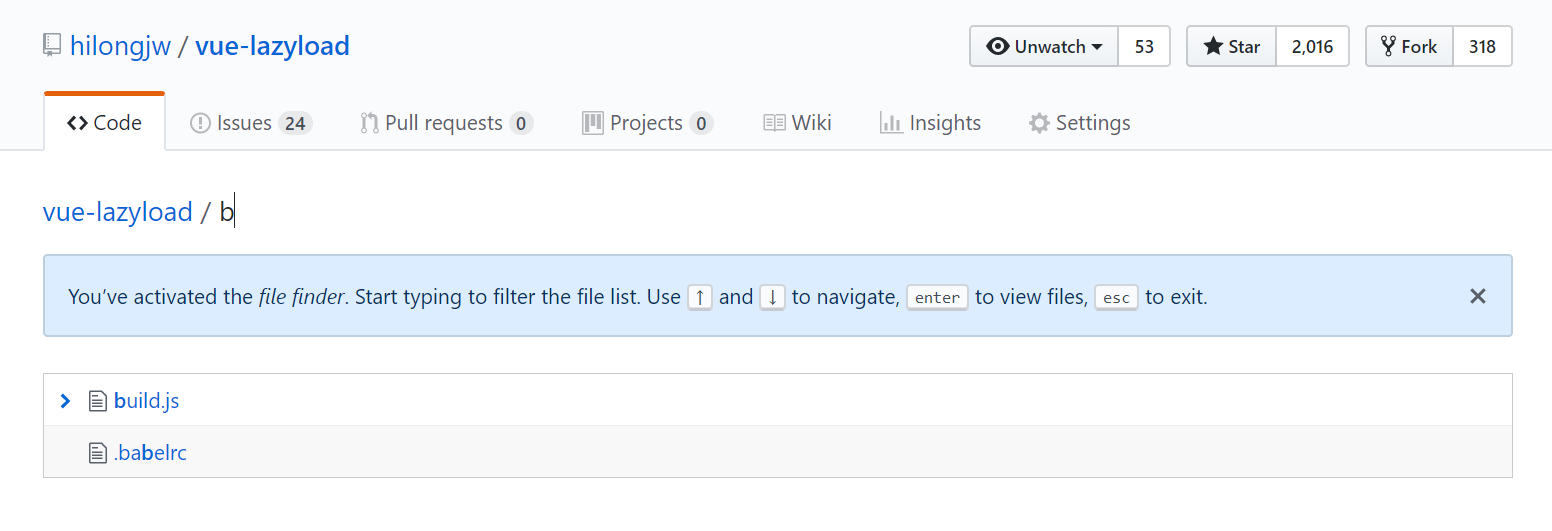Viewport: 1552px width, 531px height.
Task: Click the up arrow key hint in banner
Action: tap(700, 297)
